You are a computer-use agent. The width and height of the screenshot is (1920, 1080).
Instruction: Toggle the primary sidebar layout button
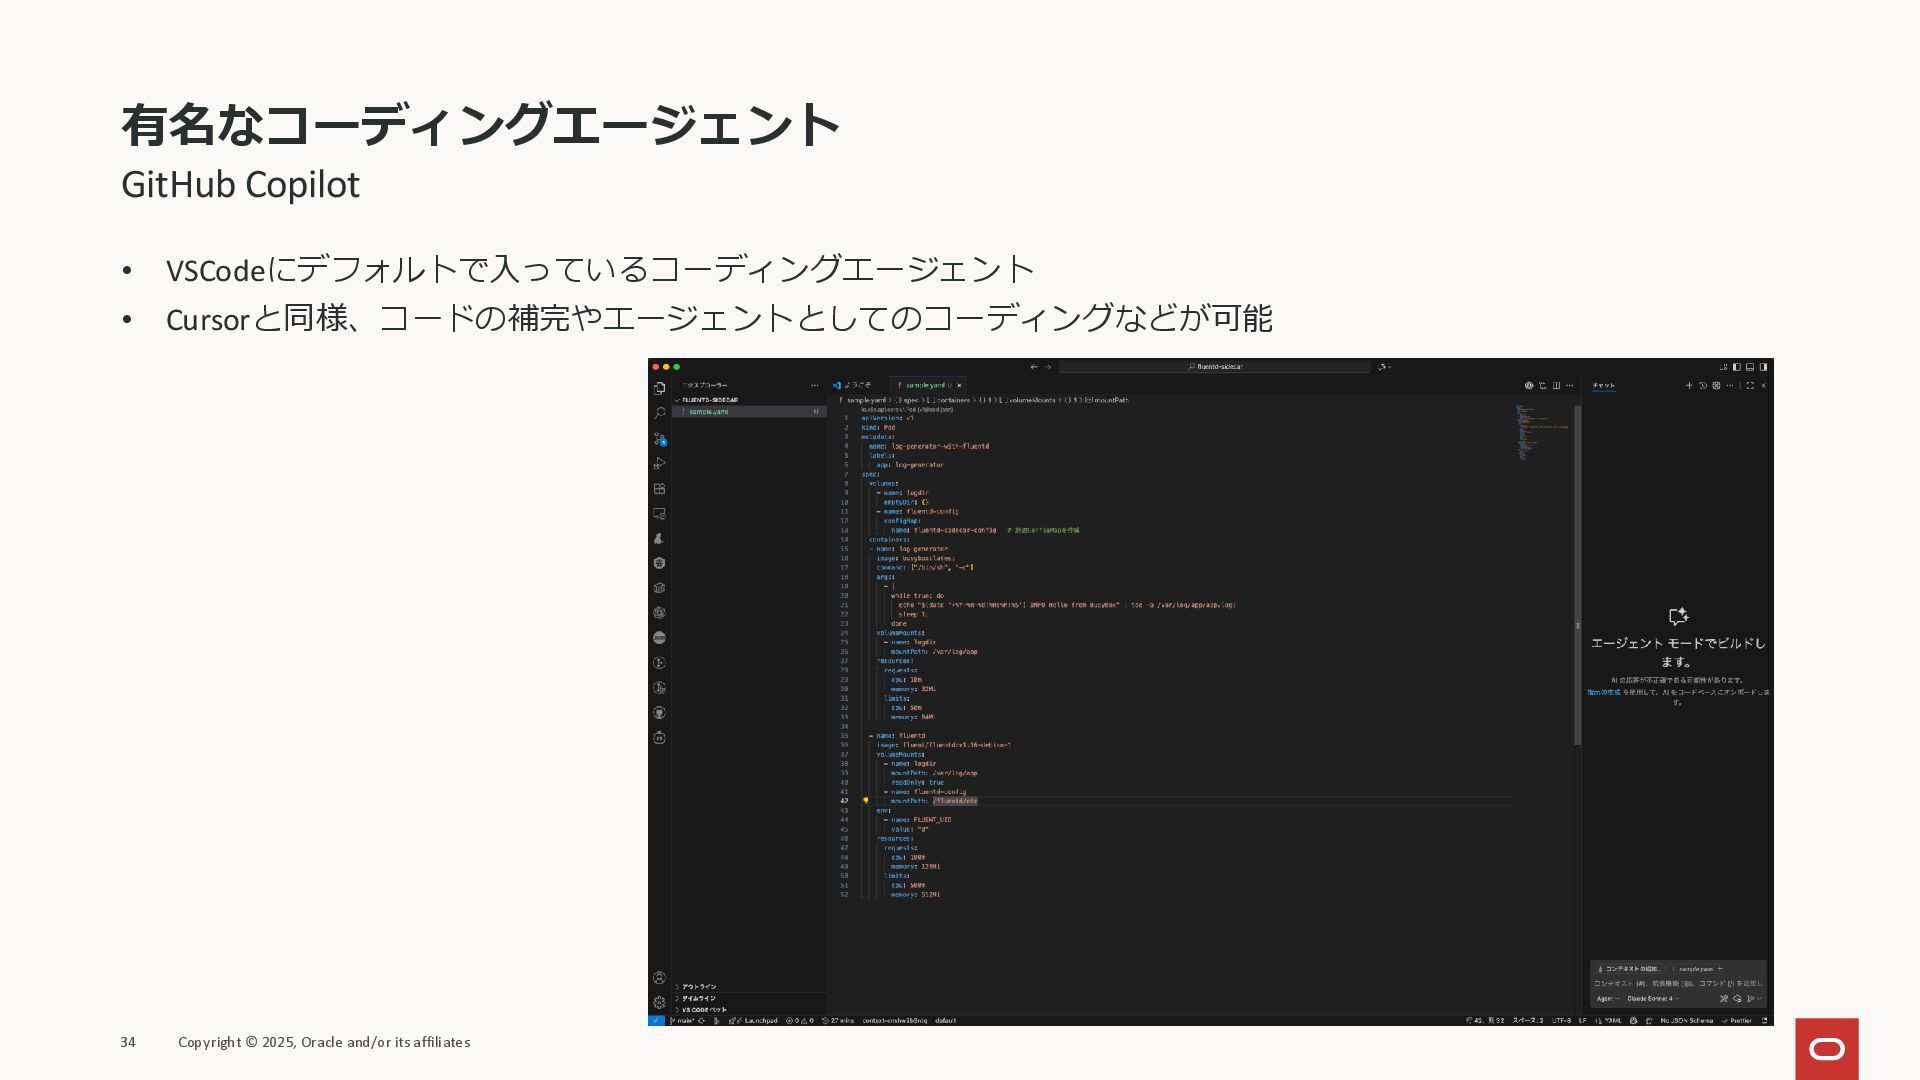click(x=1737, y=367)
